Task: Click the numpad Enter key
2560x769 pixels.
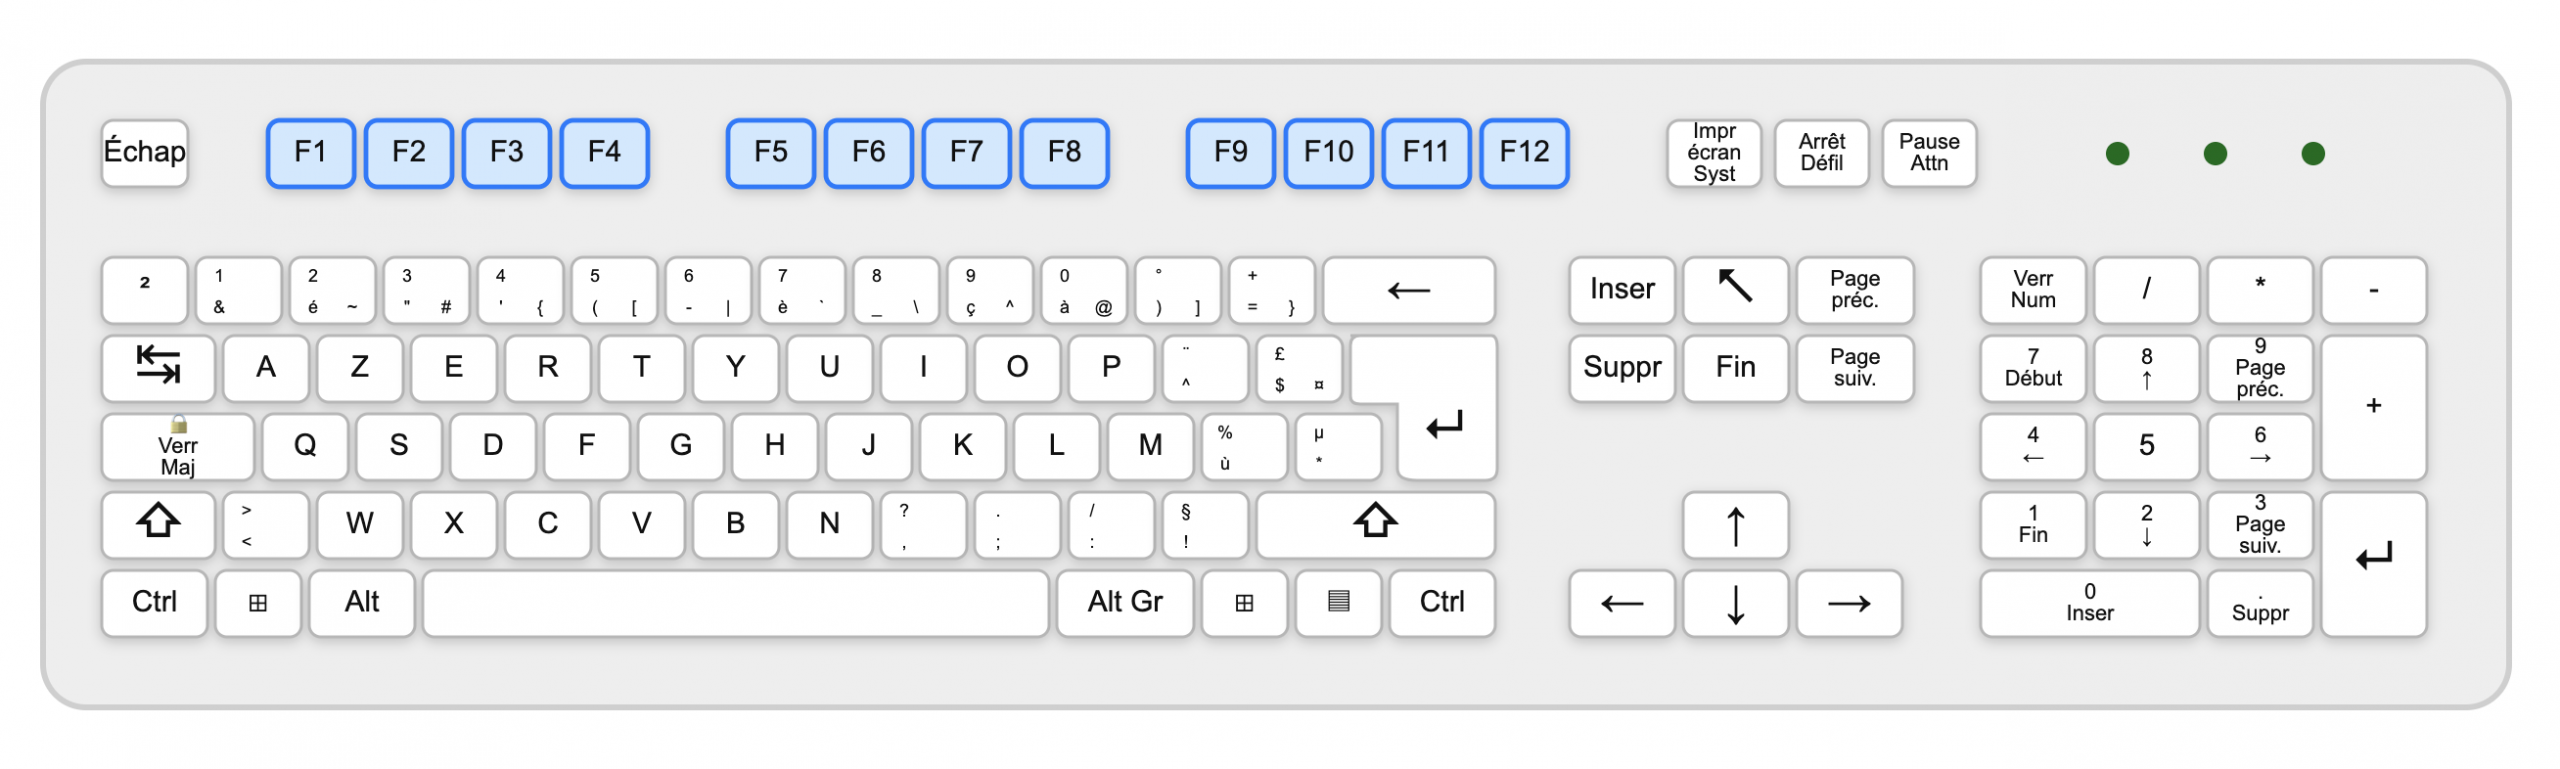Action: (2374, 564)
